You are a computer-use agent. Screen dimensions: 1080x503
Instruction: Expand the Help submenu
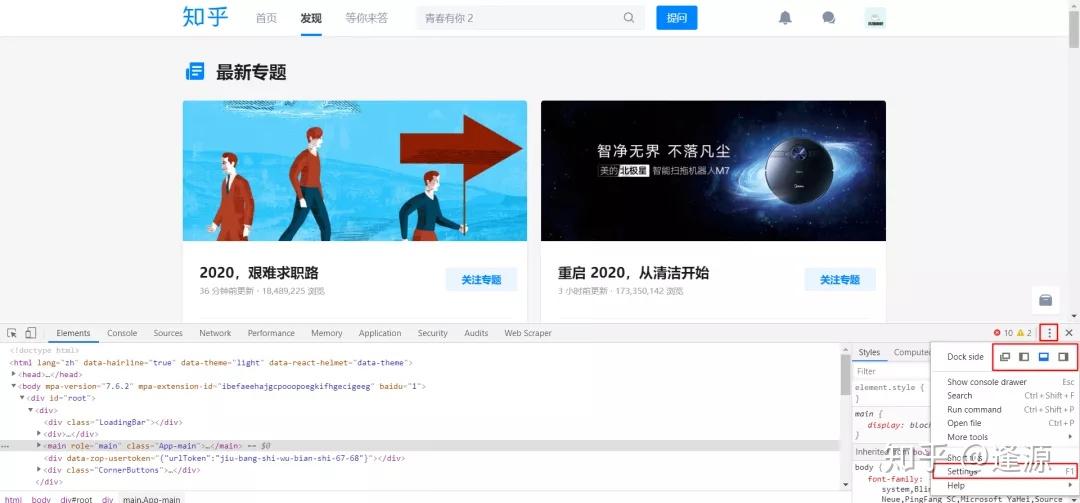click(x=1003, y=485)
